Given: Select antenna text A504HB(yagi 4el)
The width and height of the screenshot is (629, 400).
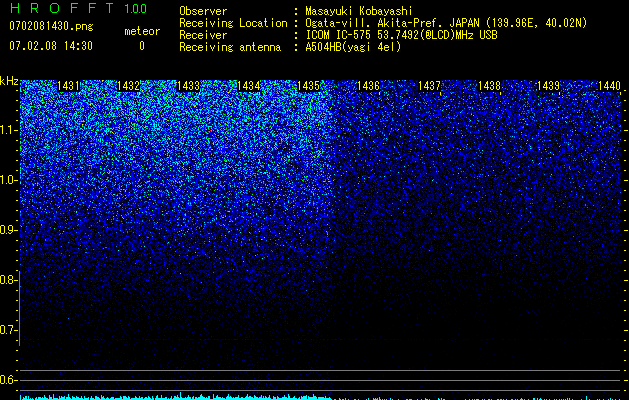Looking at the screenshot, I should (353, 47).
